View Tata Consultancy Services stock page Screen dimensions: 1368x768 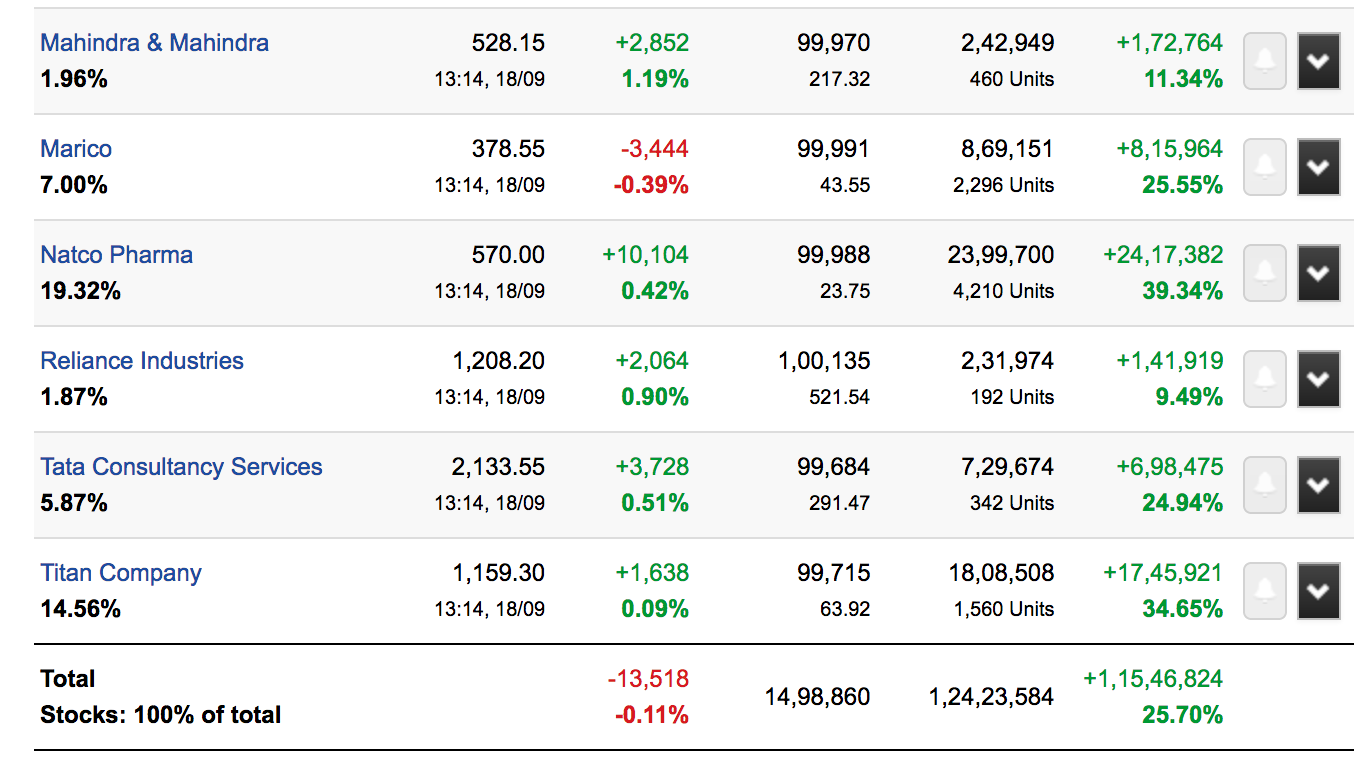pos(181,467)
